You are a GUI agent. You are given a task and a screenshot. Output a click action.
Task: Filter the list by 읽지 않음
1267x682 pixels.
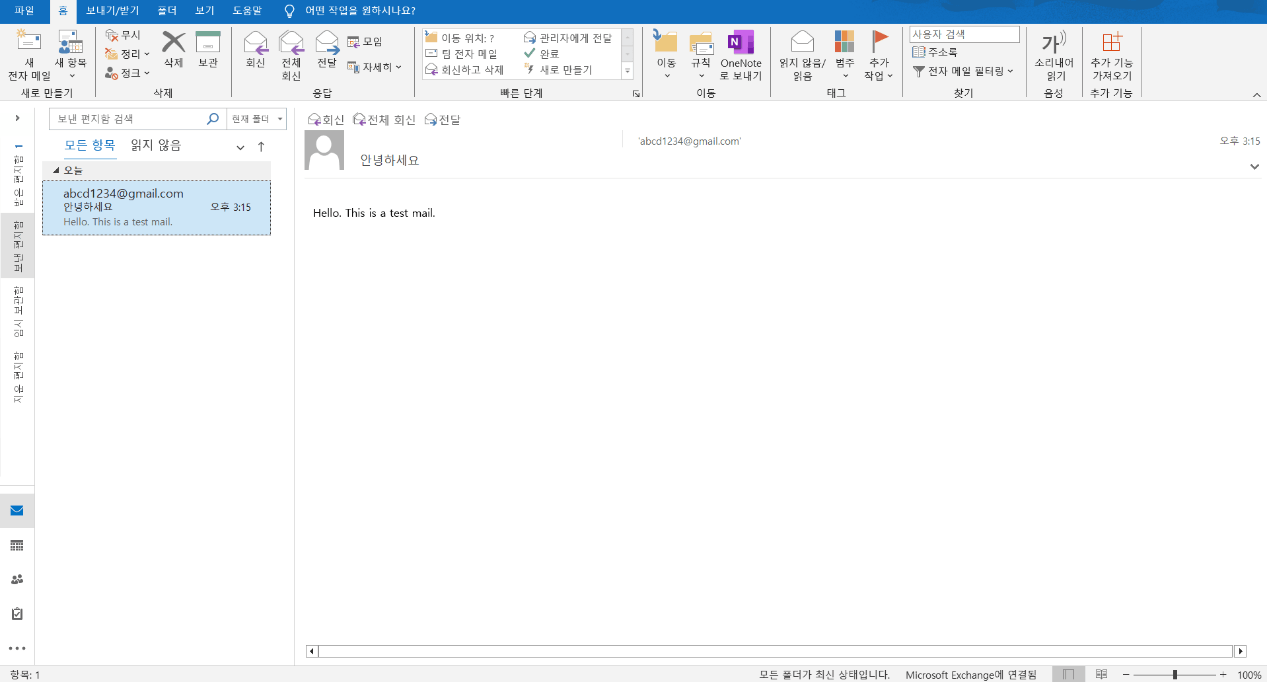point(156,145)
